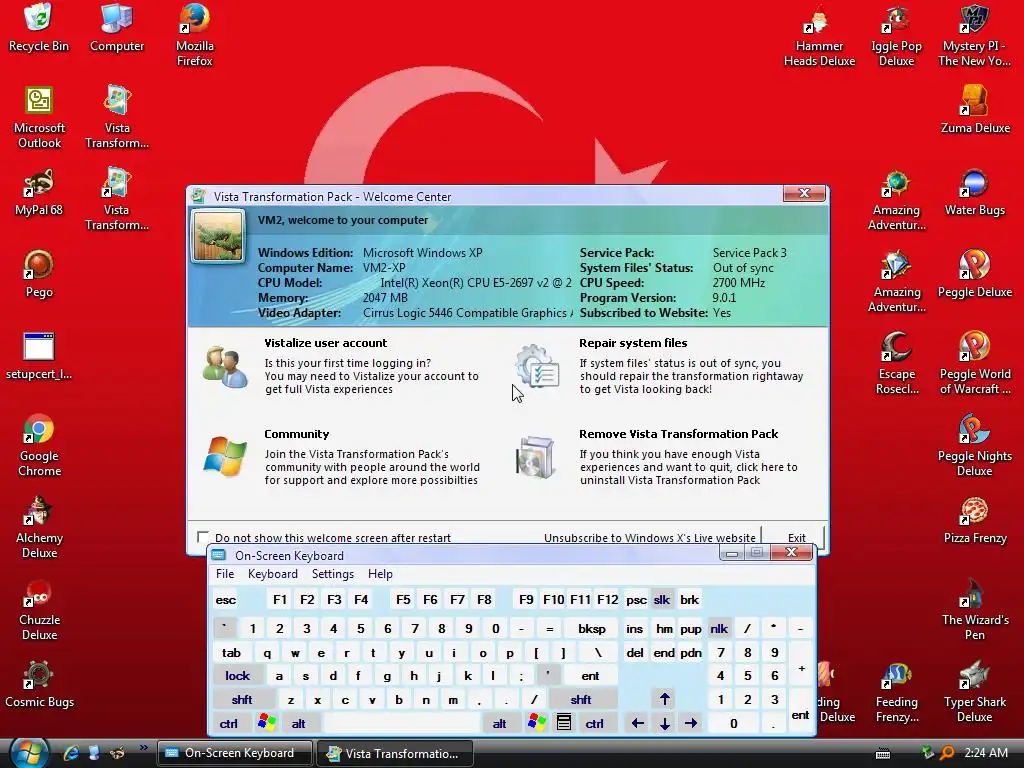Image resolution: width=1024 pixels, height=768 pixels.
Task: Select the Mystery PI desktop icon
Action: (974, 34)
